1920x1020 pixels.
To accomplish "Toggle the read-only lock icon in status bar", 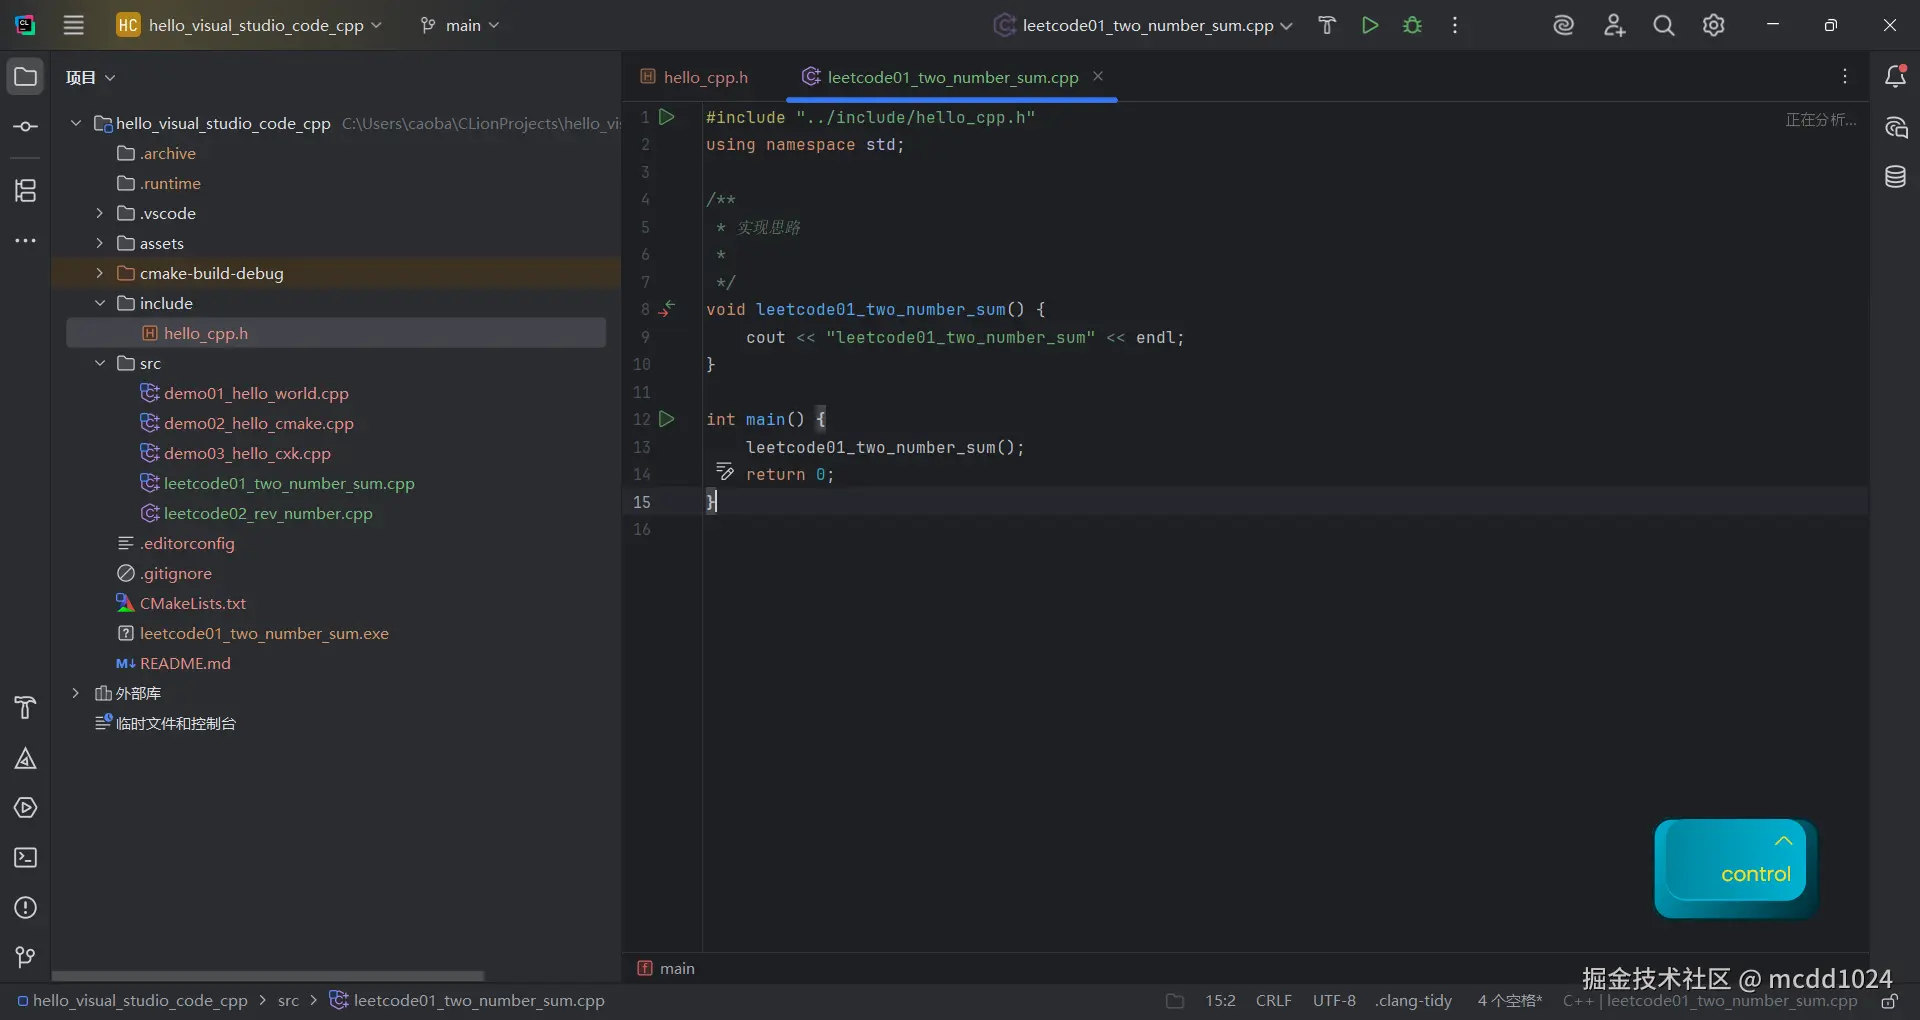I will [1889, 1001].
